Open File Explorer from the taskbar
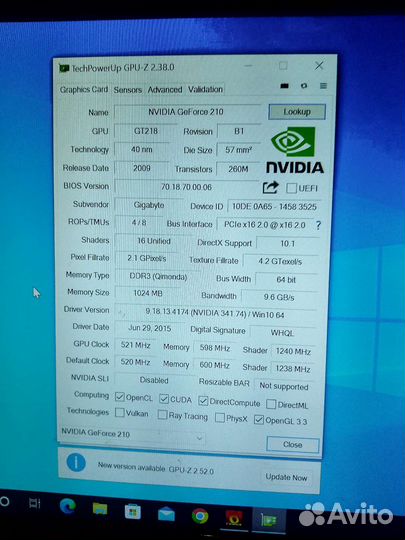405x540 pixels. (100, 508)
